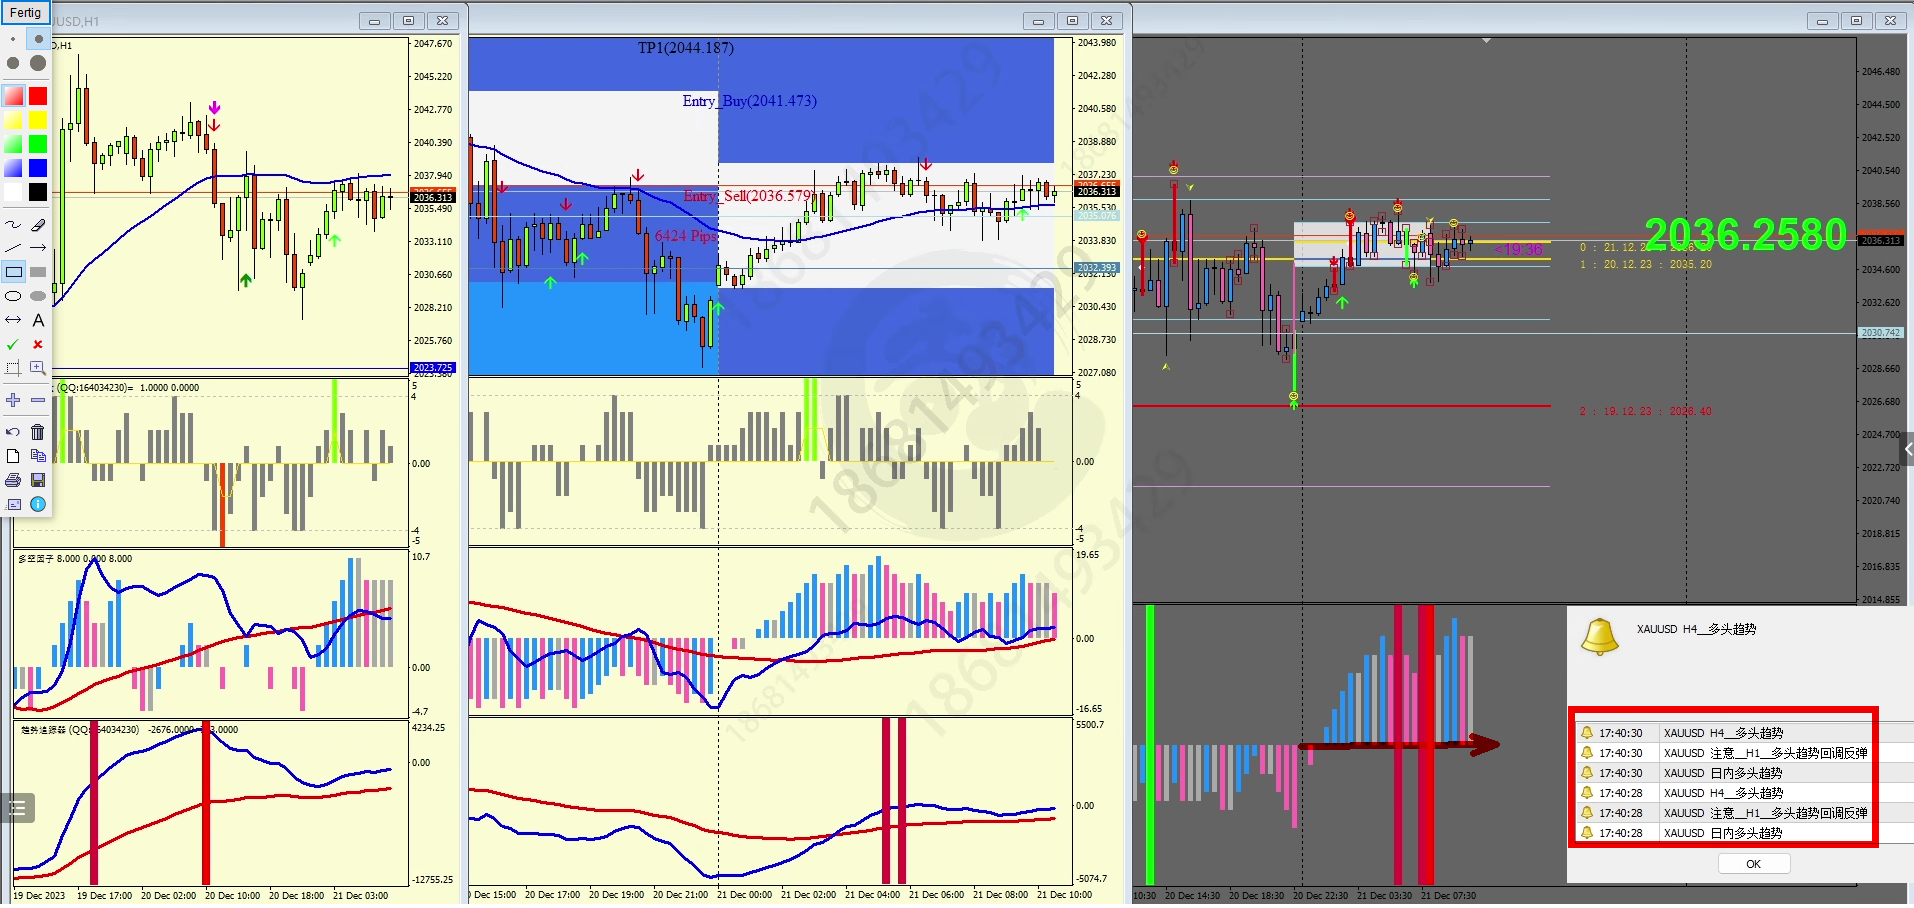Select the outlined rectangle tool
Image resolution: width=1914 pixels, height=908 pixels.
pyautogui.click(x=13, y=272)
